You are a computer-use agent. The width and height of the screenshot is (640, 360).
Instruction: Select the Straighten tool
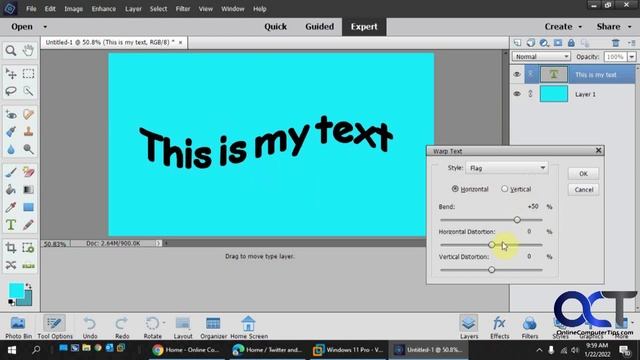28,265
